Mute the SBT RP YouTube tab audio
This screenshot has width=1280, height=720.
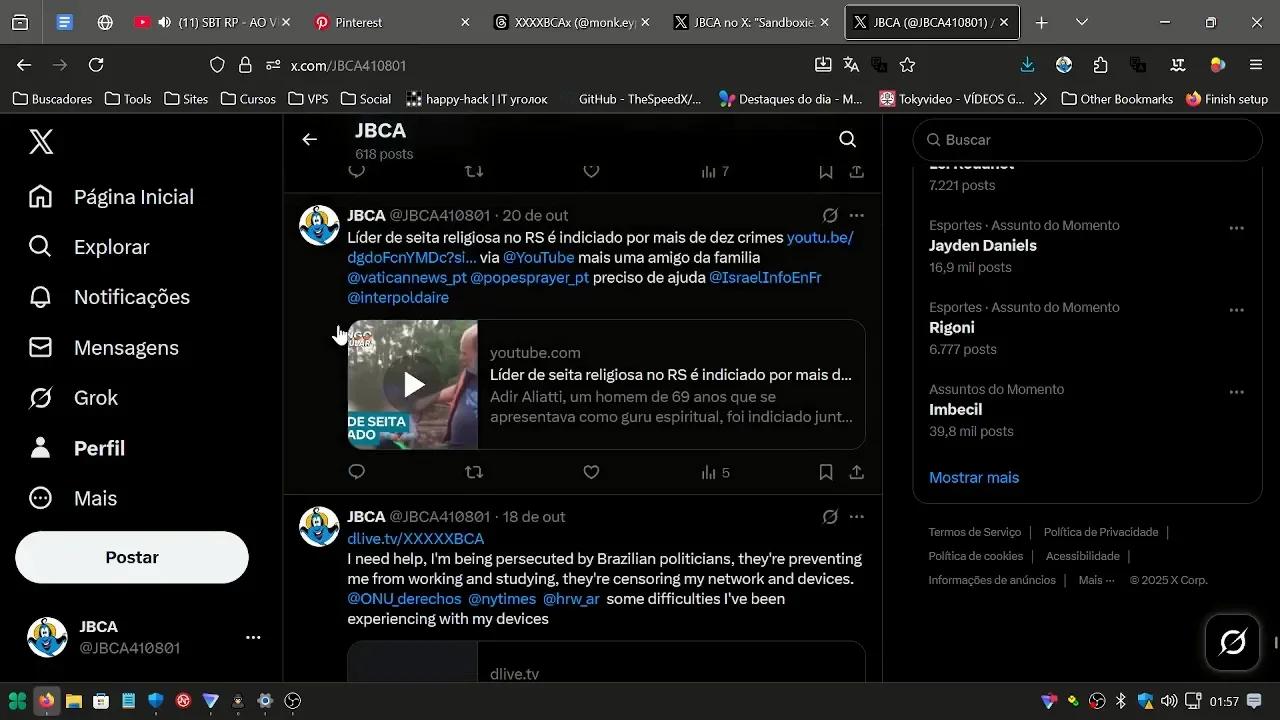165,22
